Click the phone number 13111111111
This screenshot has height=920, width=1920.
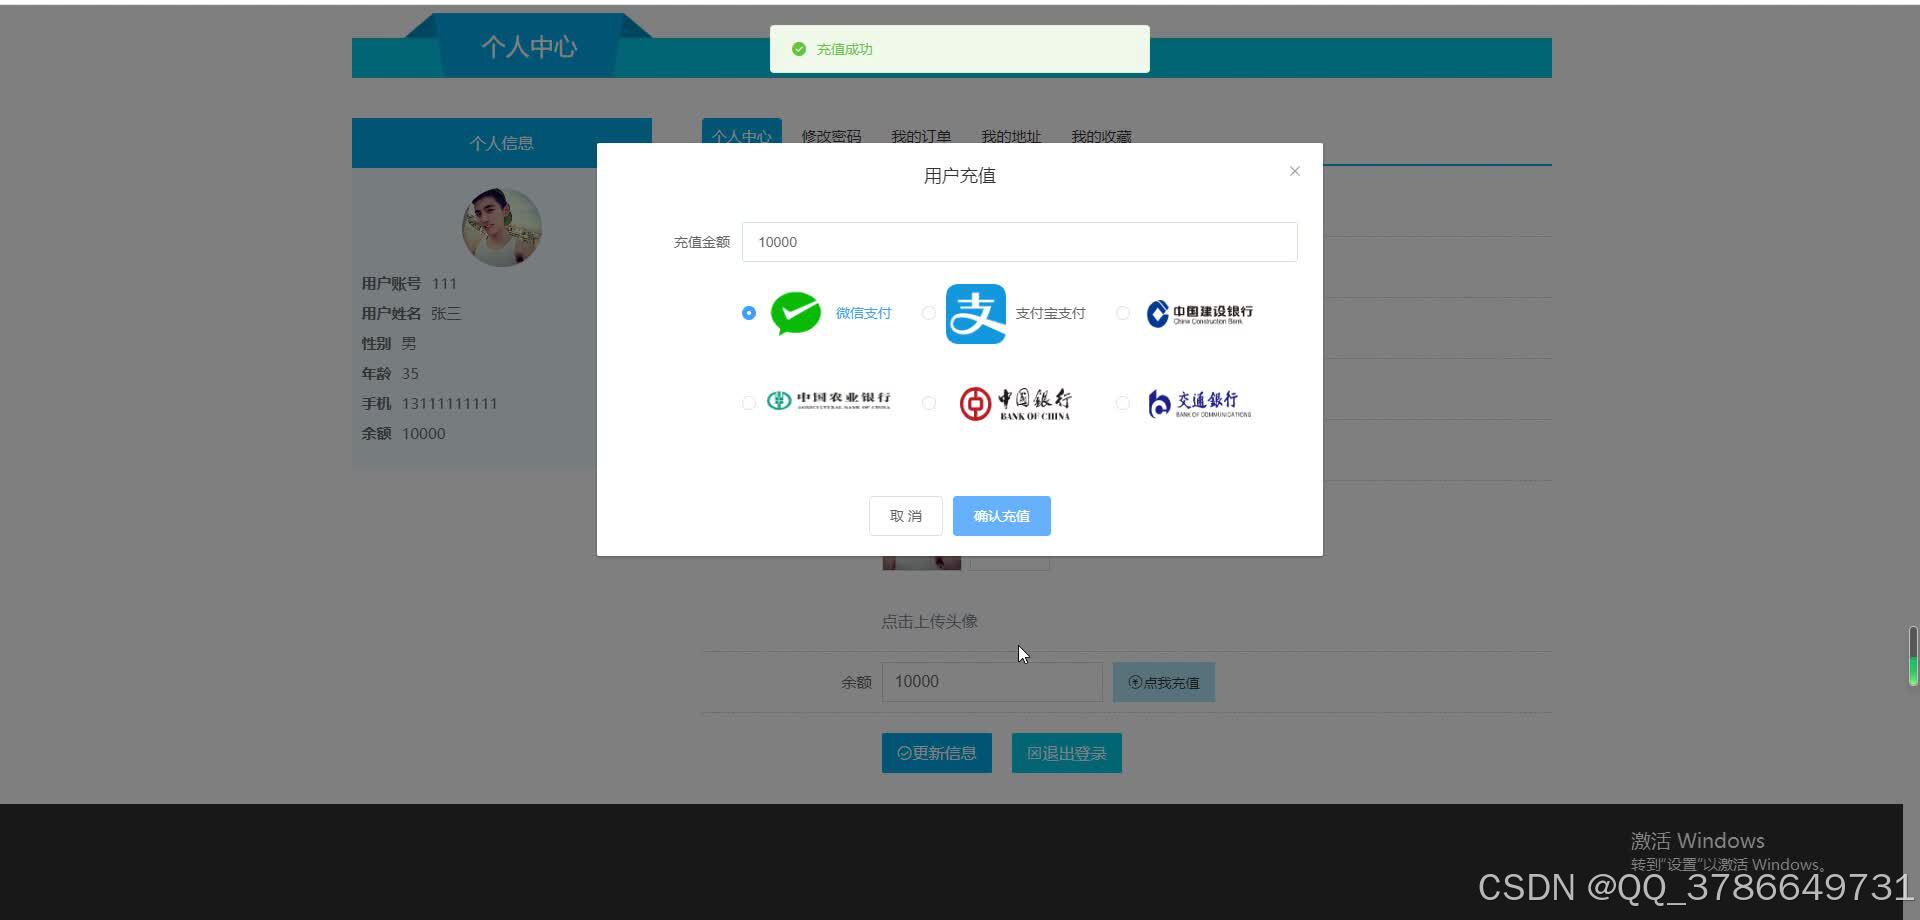tap(449, 404)
